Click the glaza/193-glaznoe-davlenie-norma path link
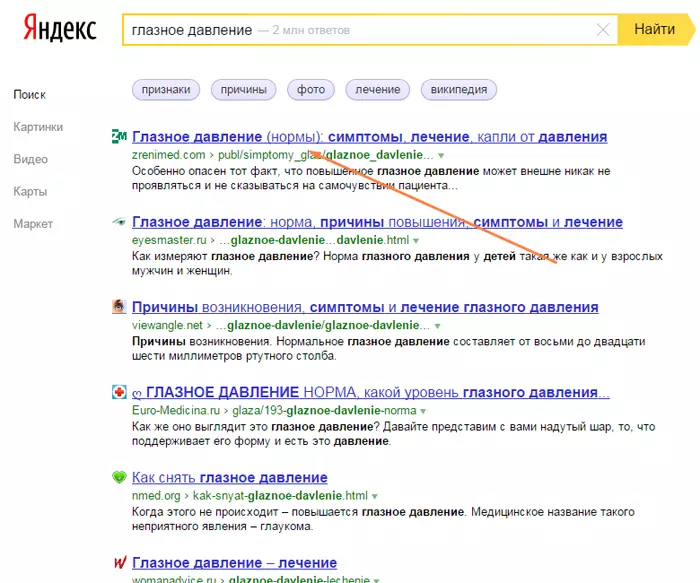The width and height of the screenshot is (700, 583). click(324, 410)
